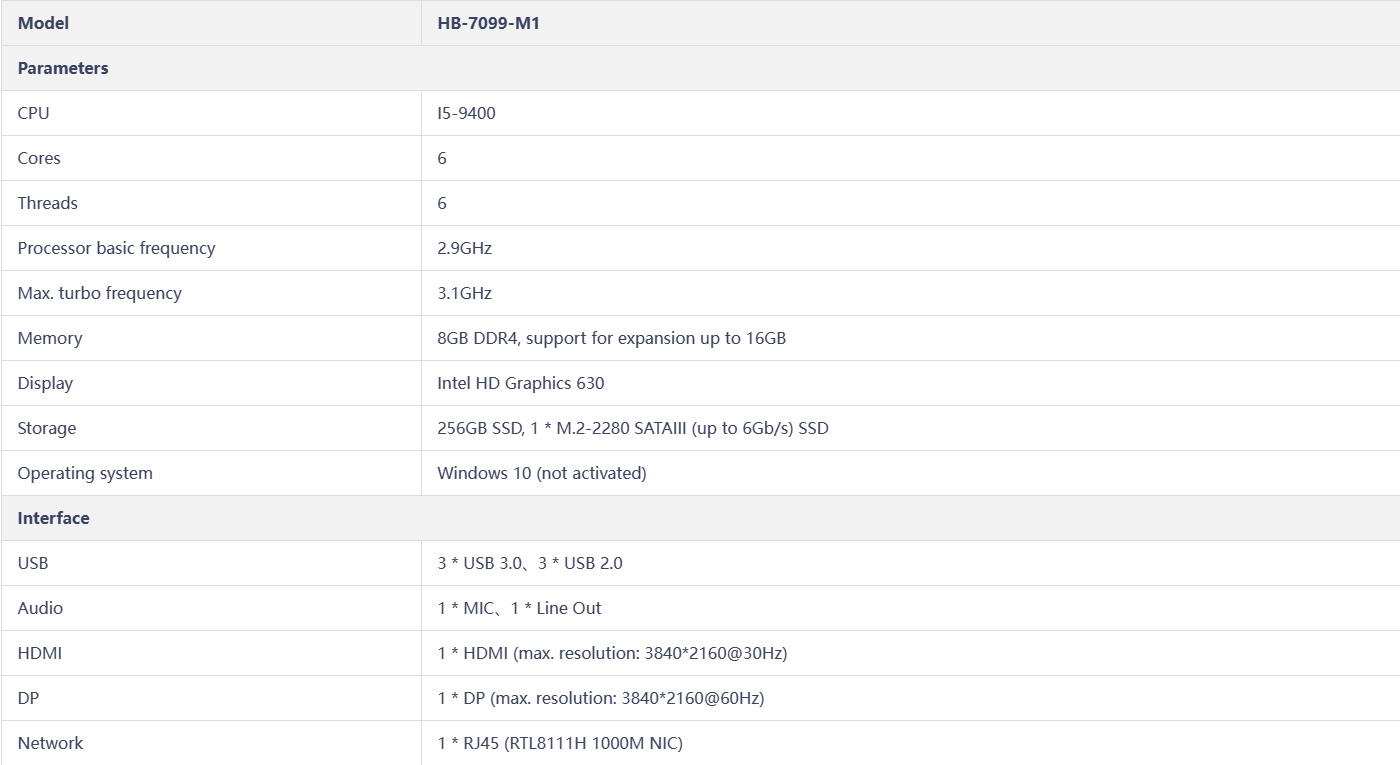Select the value "Intel HD Graphics 630"
Image resolution: width=1400 pixels, height=765 pixels.
click(521, 383)
